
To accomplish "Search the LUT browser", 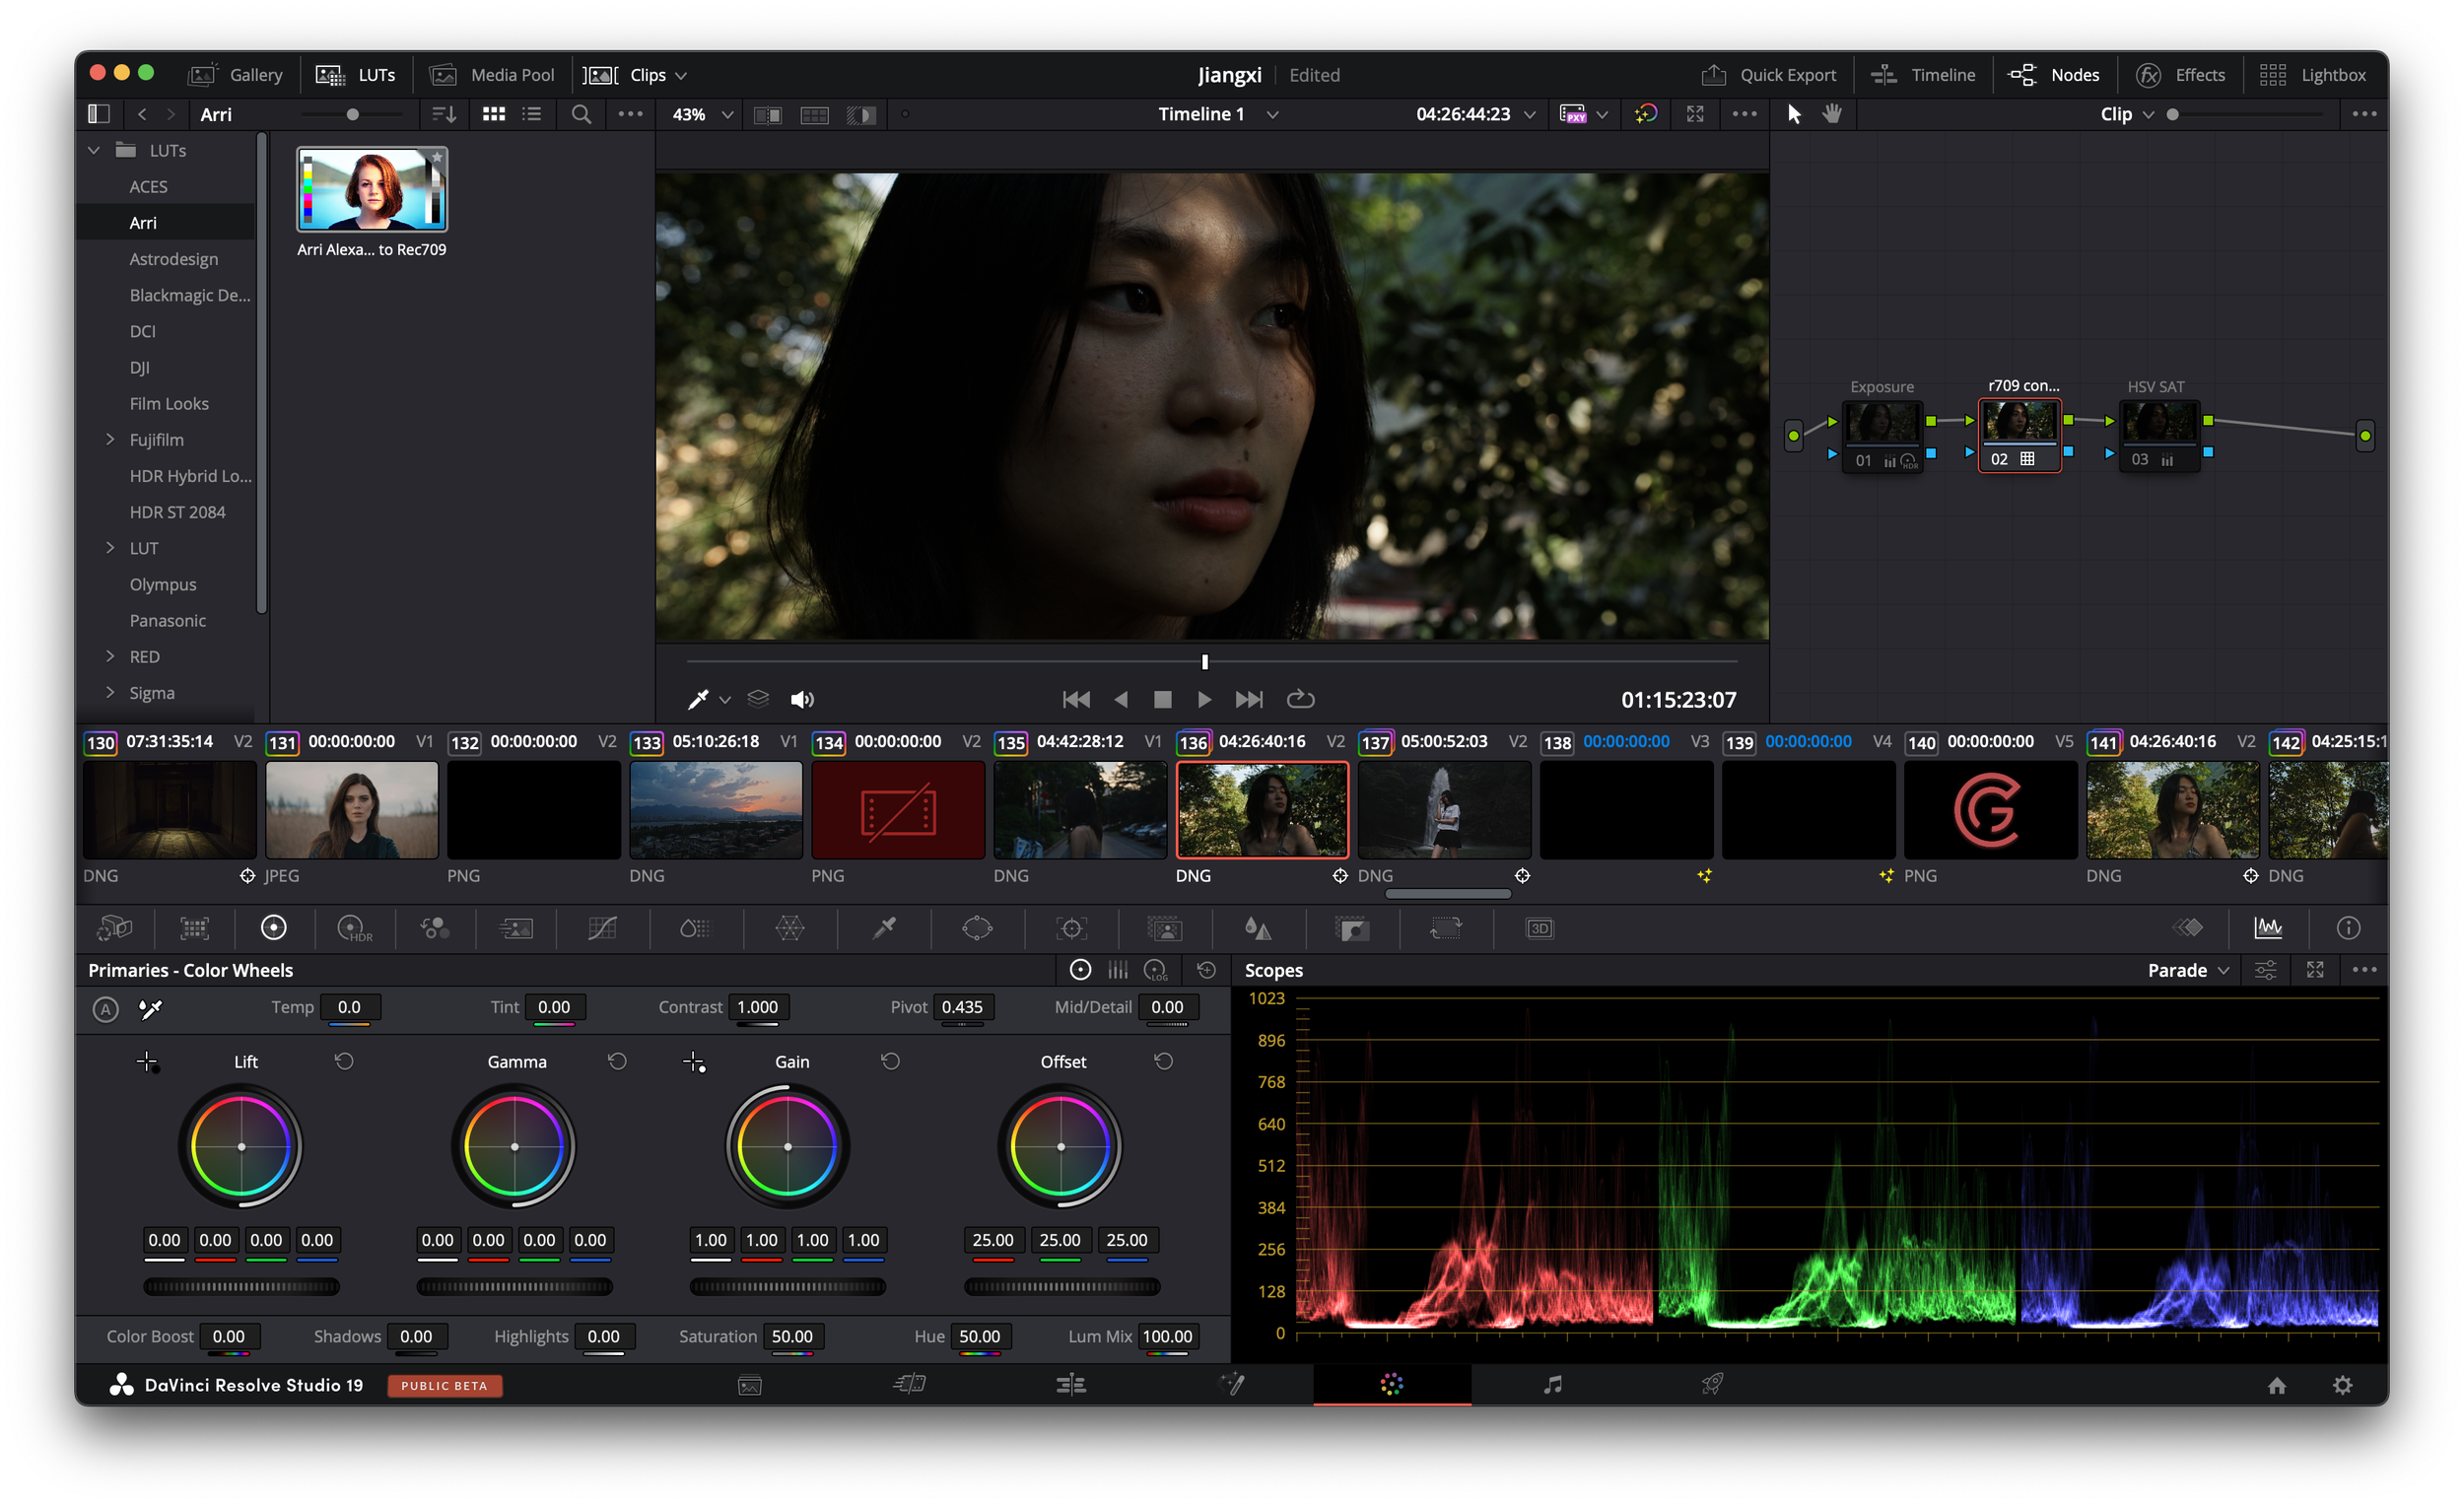I will pos(580,114).
